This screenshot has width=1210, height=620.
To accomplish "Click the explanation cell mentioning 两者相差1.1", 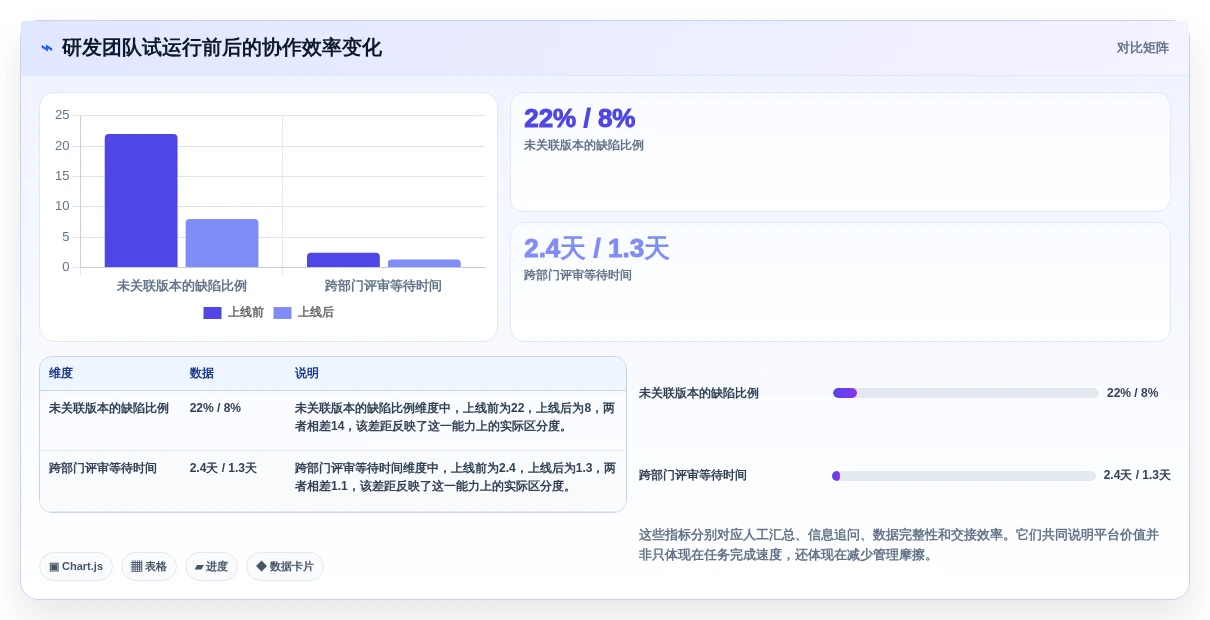I will click(x=455, y=477).
